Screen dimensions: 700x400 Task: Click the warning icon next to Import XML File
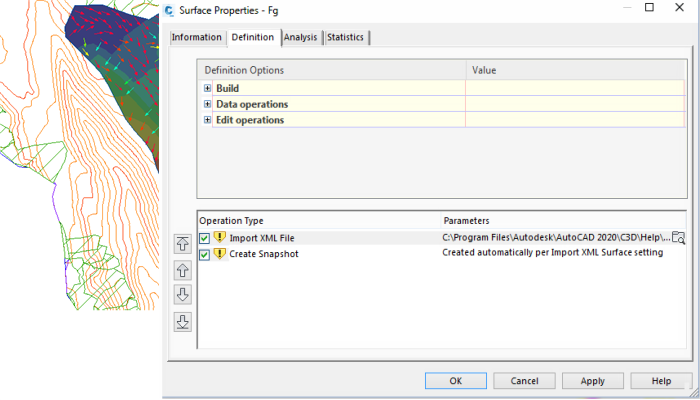(220, 238)
